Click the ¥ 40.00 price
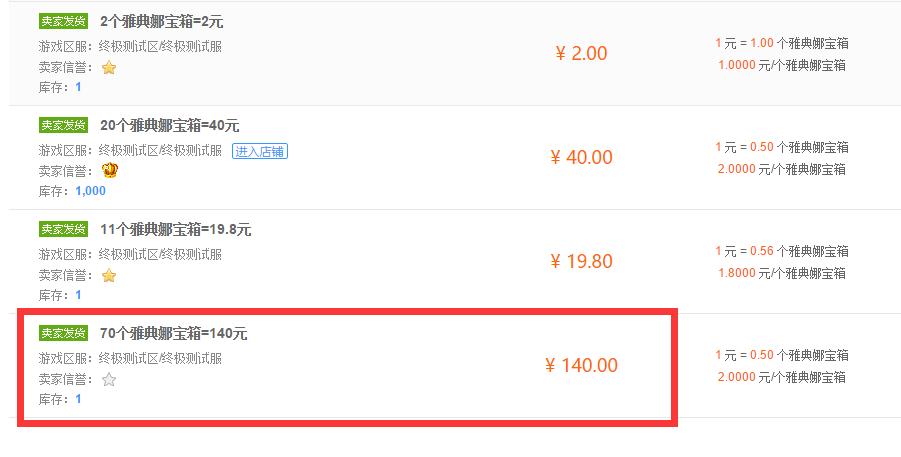901x457 pixels. pos(581,158)
